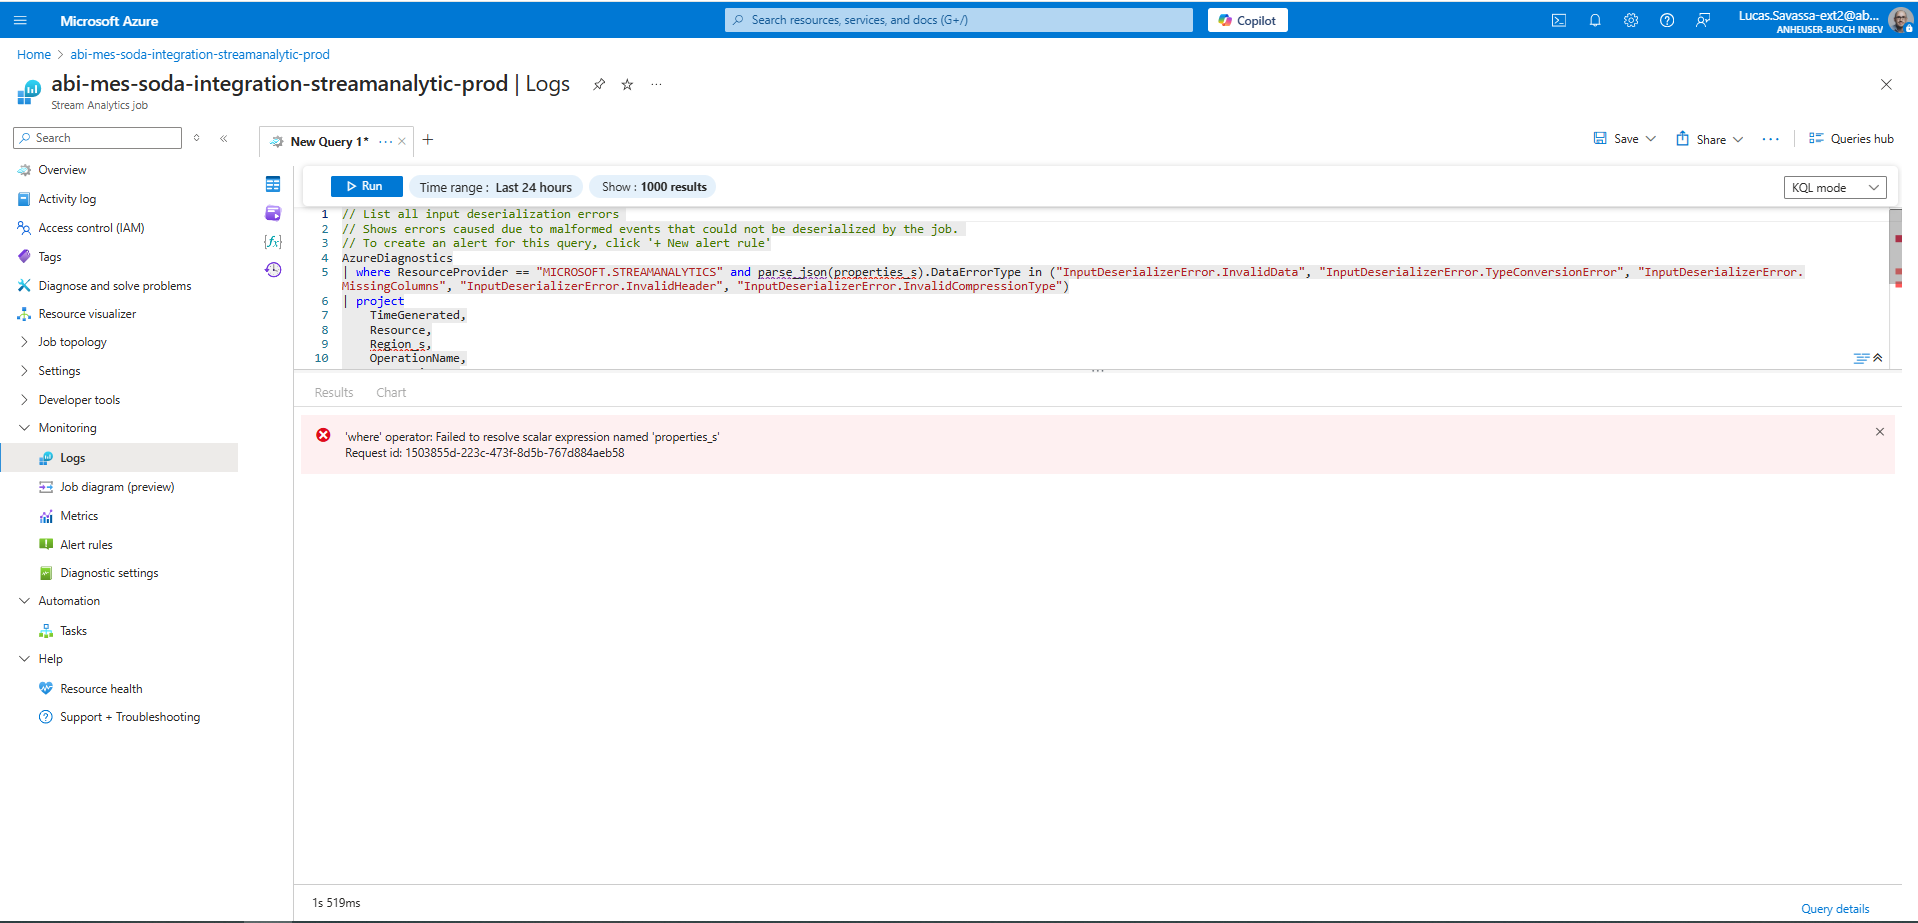Screen dimensions: 1918x923
Task: Toggle expand-all control beside sidebar search
Action: (x=197, y=138)
